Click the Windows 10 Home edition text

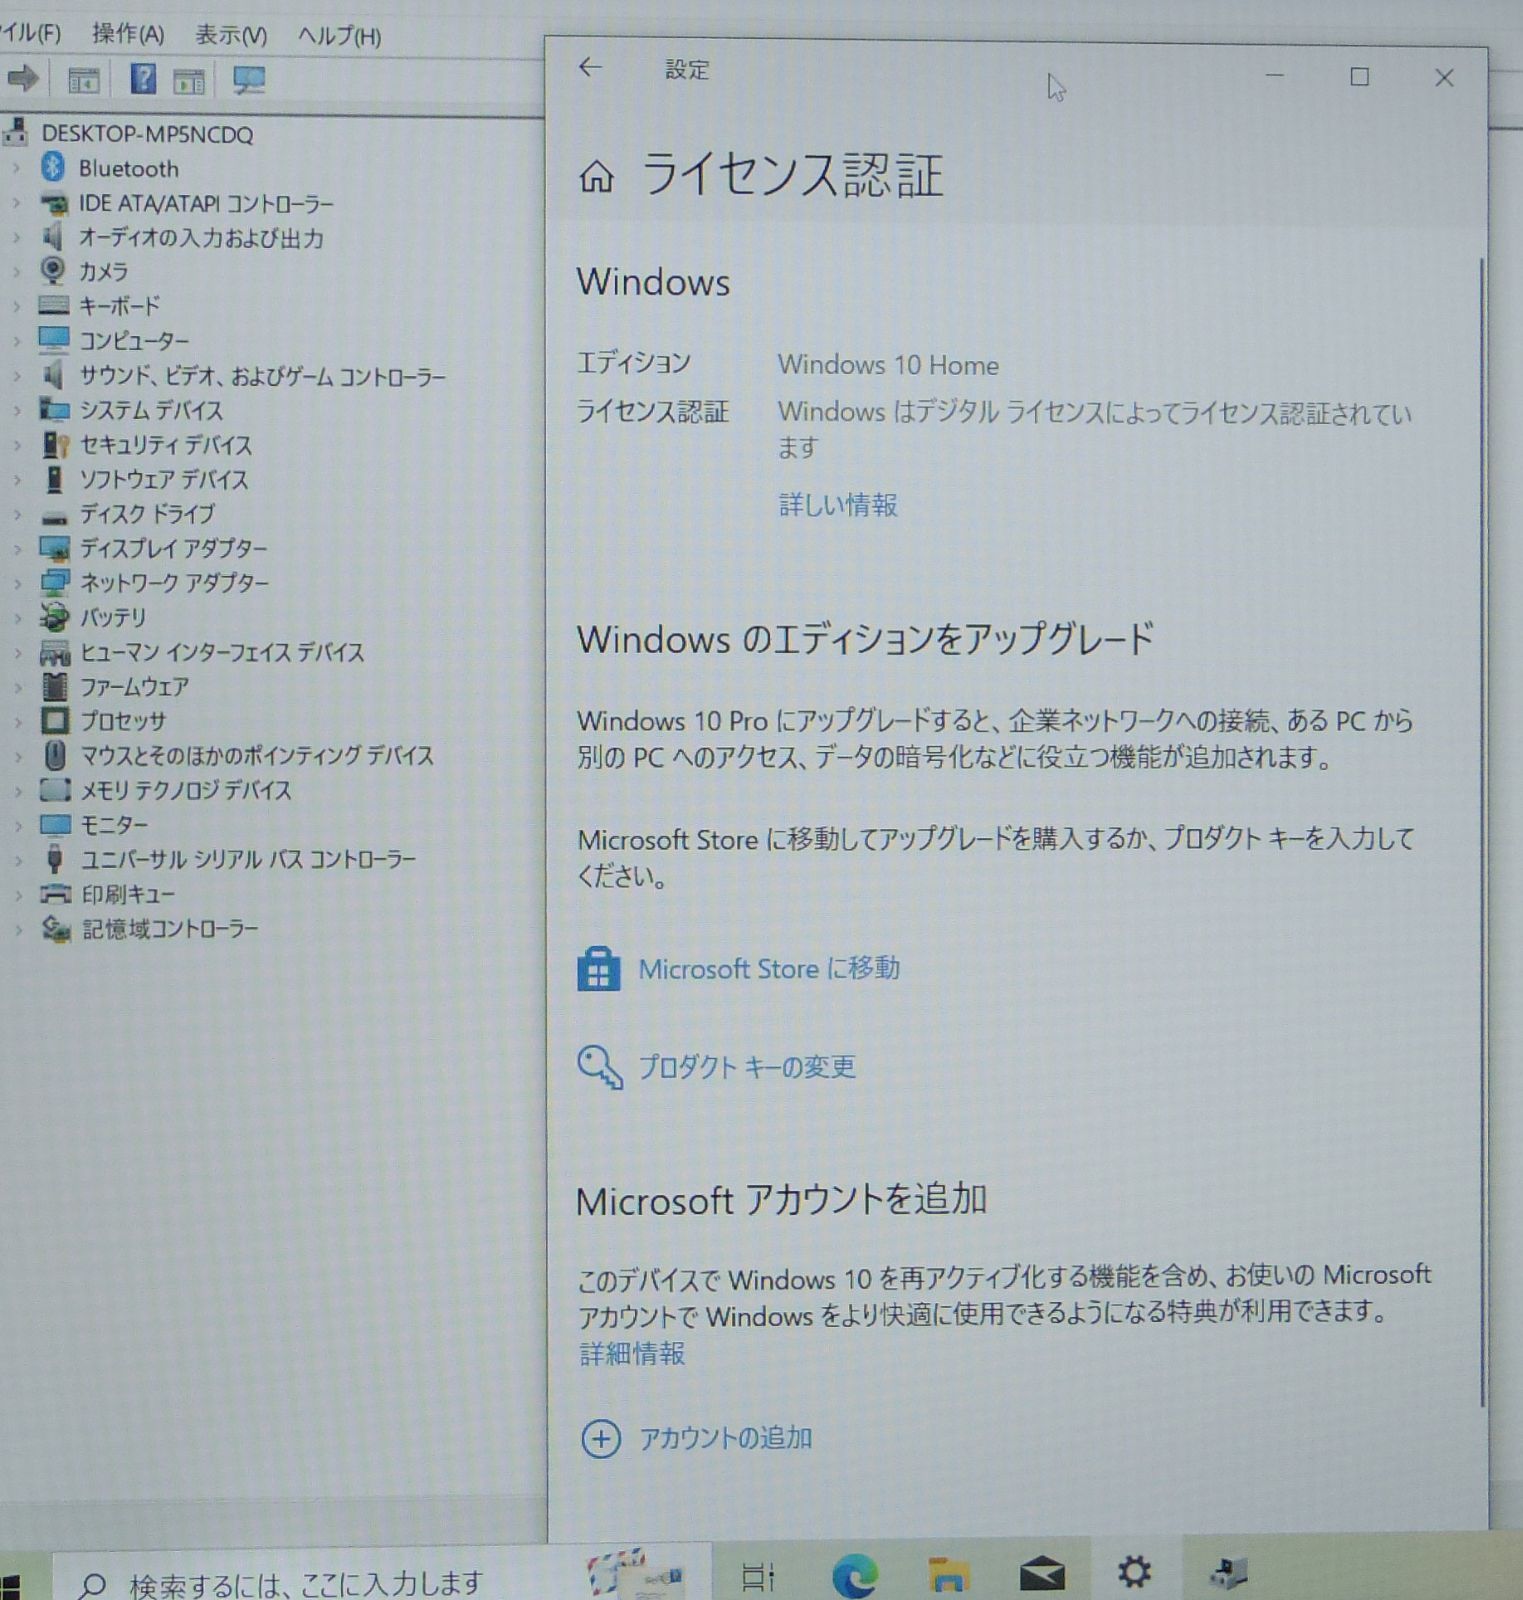click(x=888, y=365)
